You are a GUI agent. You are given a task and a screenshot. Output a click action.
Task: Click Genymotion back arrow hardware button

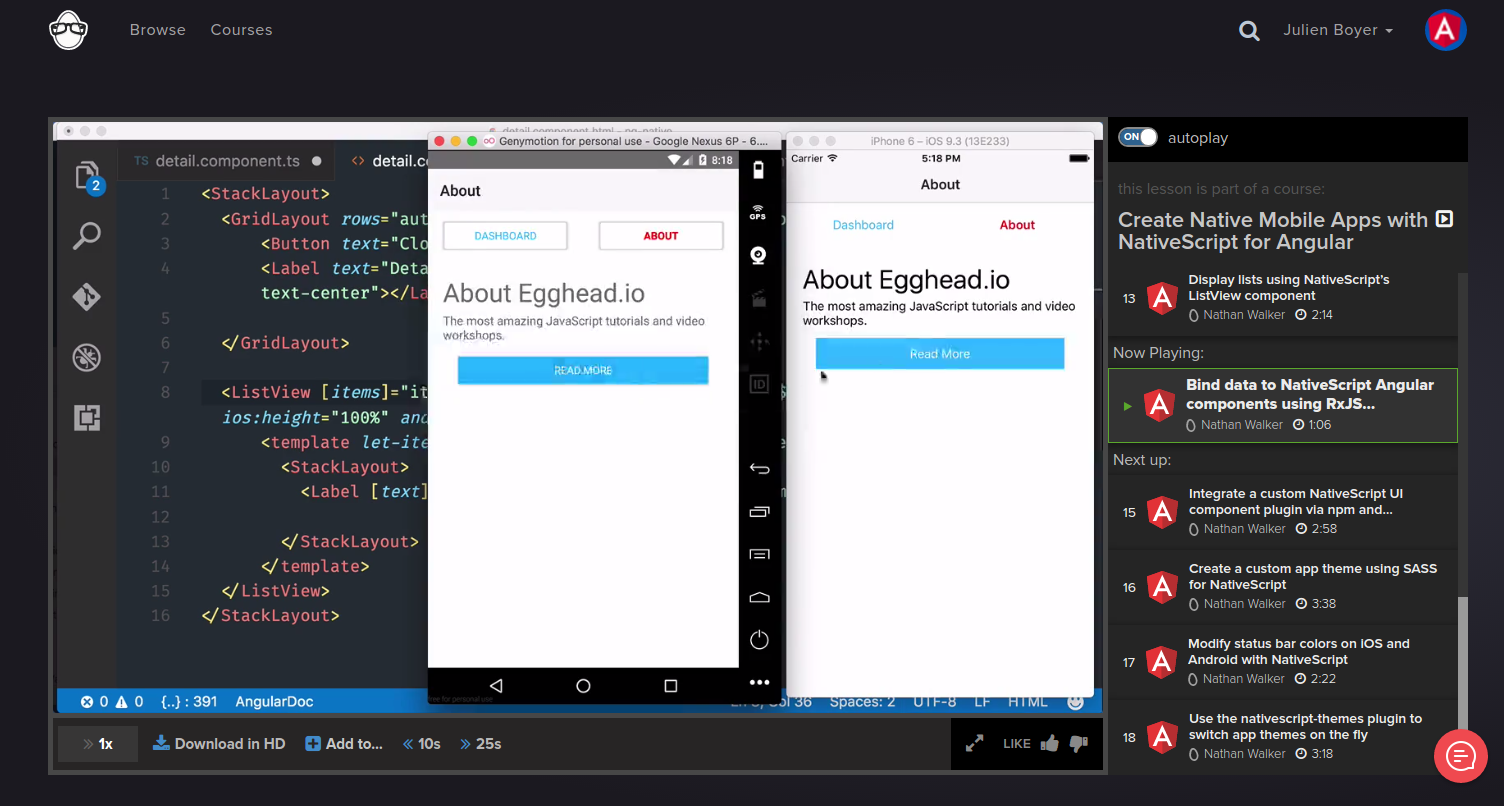(759, 469)
